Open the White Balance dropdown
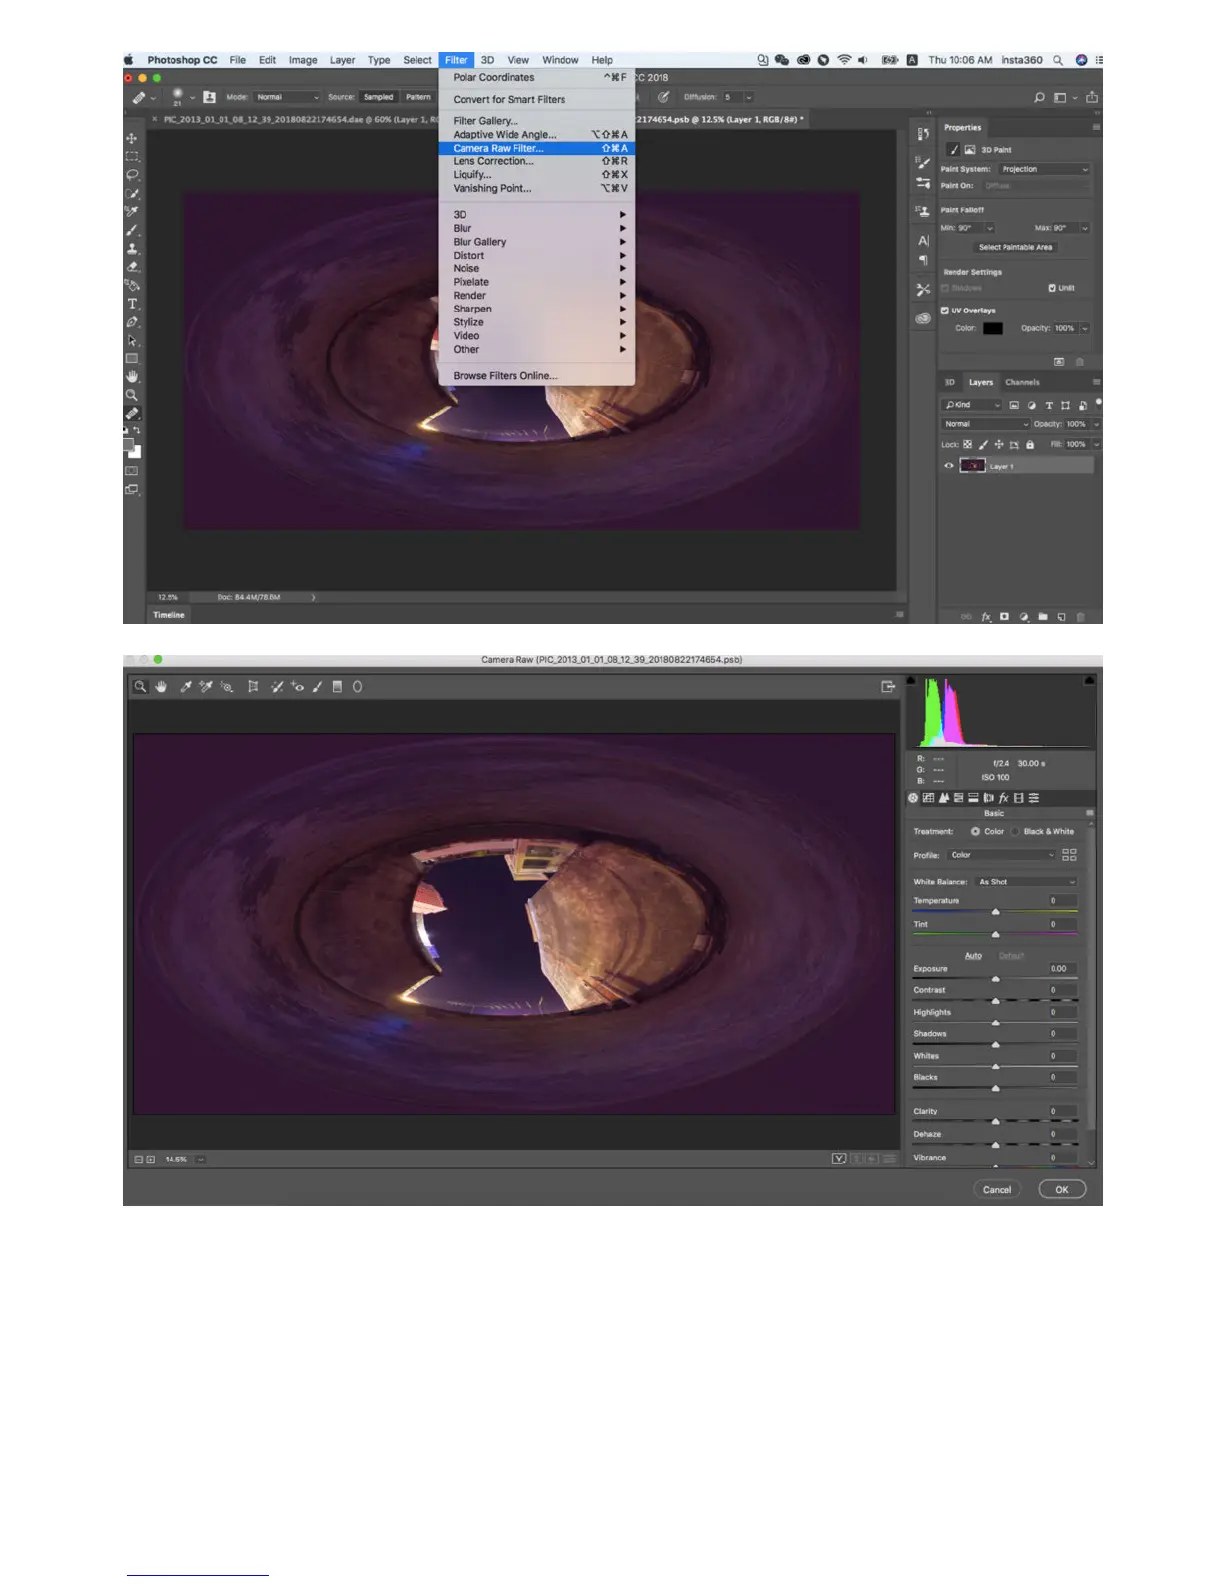 (x=1026, y=882)
